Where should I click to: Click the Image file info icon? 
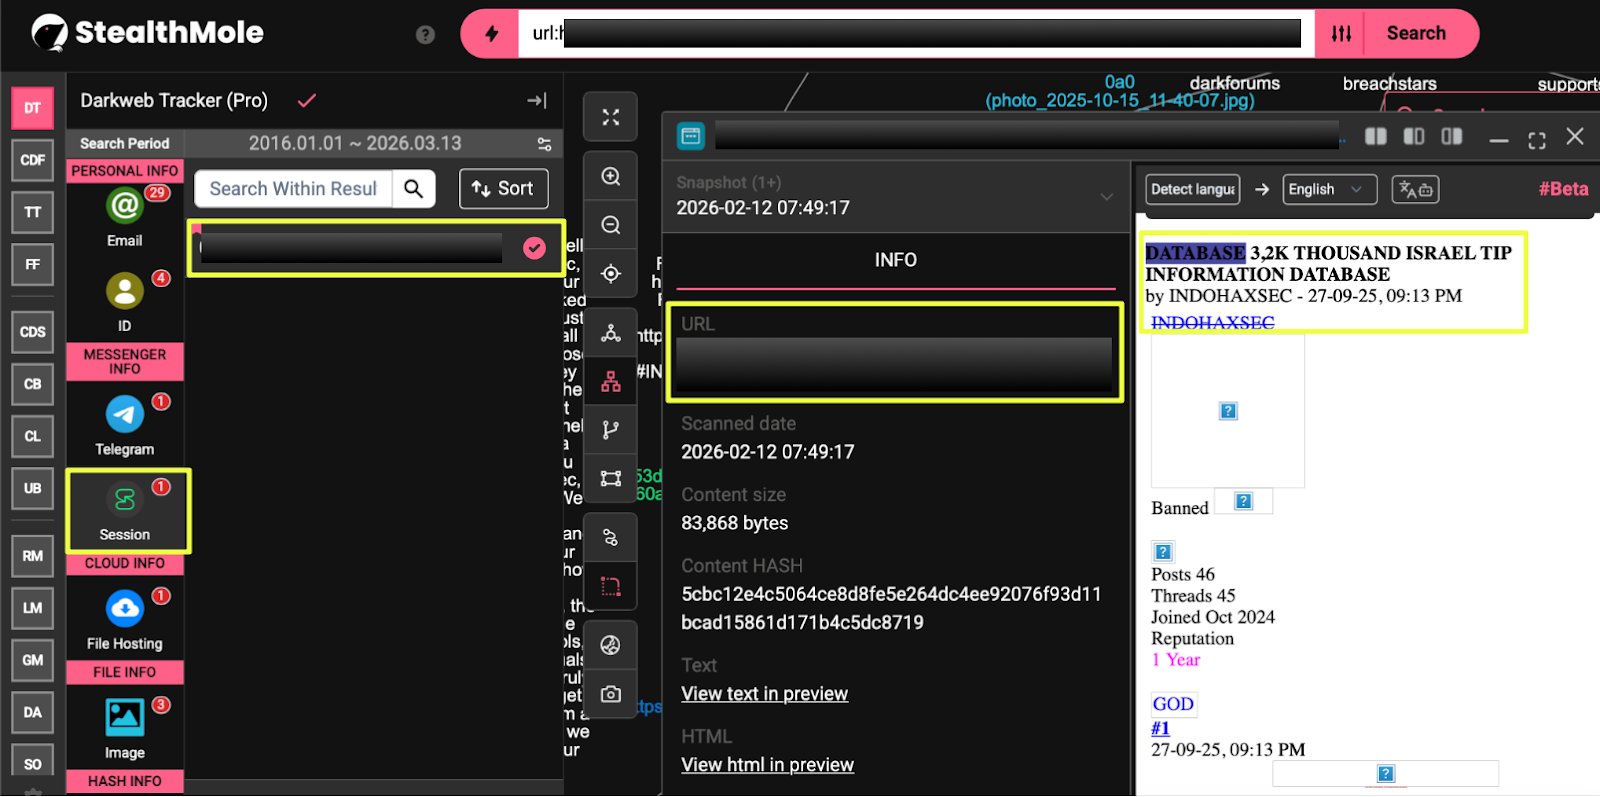(x=124, y=717)
